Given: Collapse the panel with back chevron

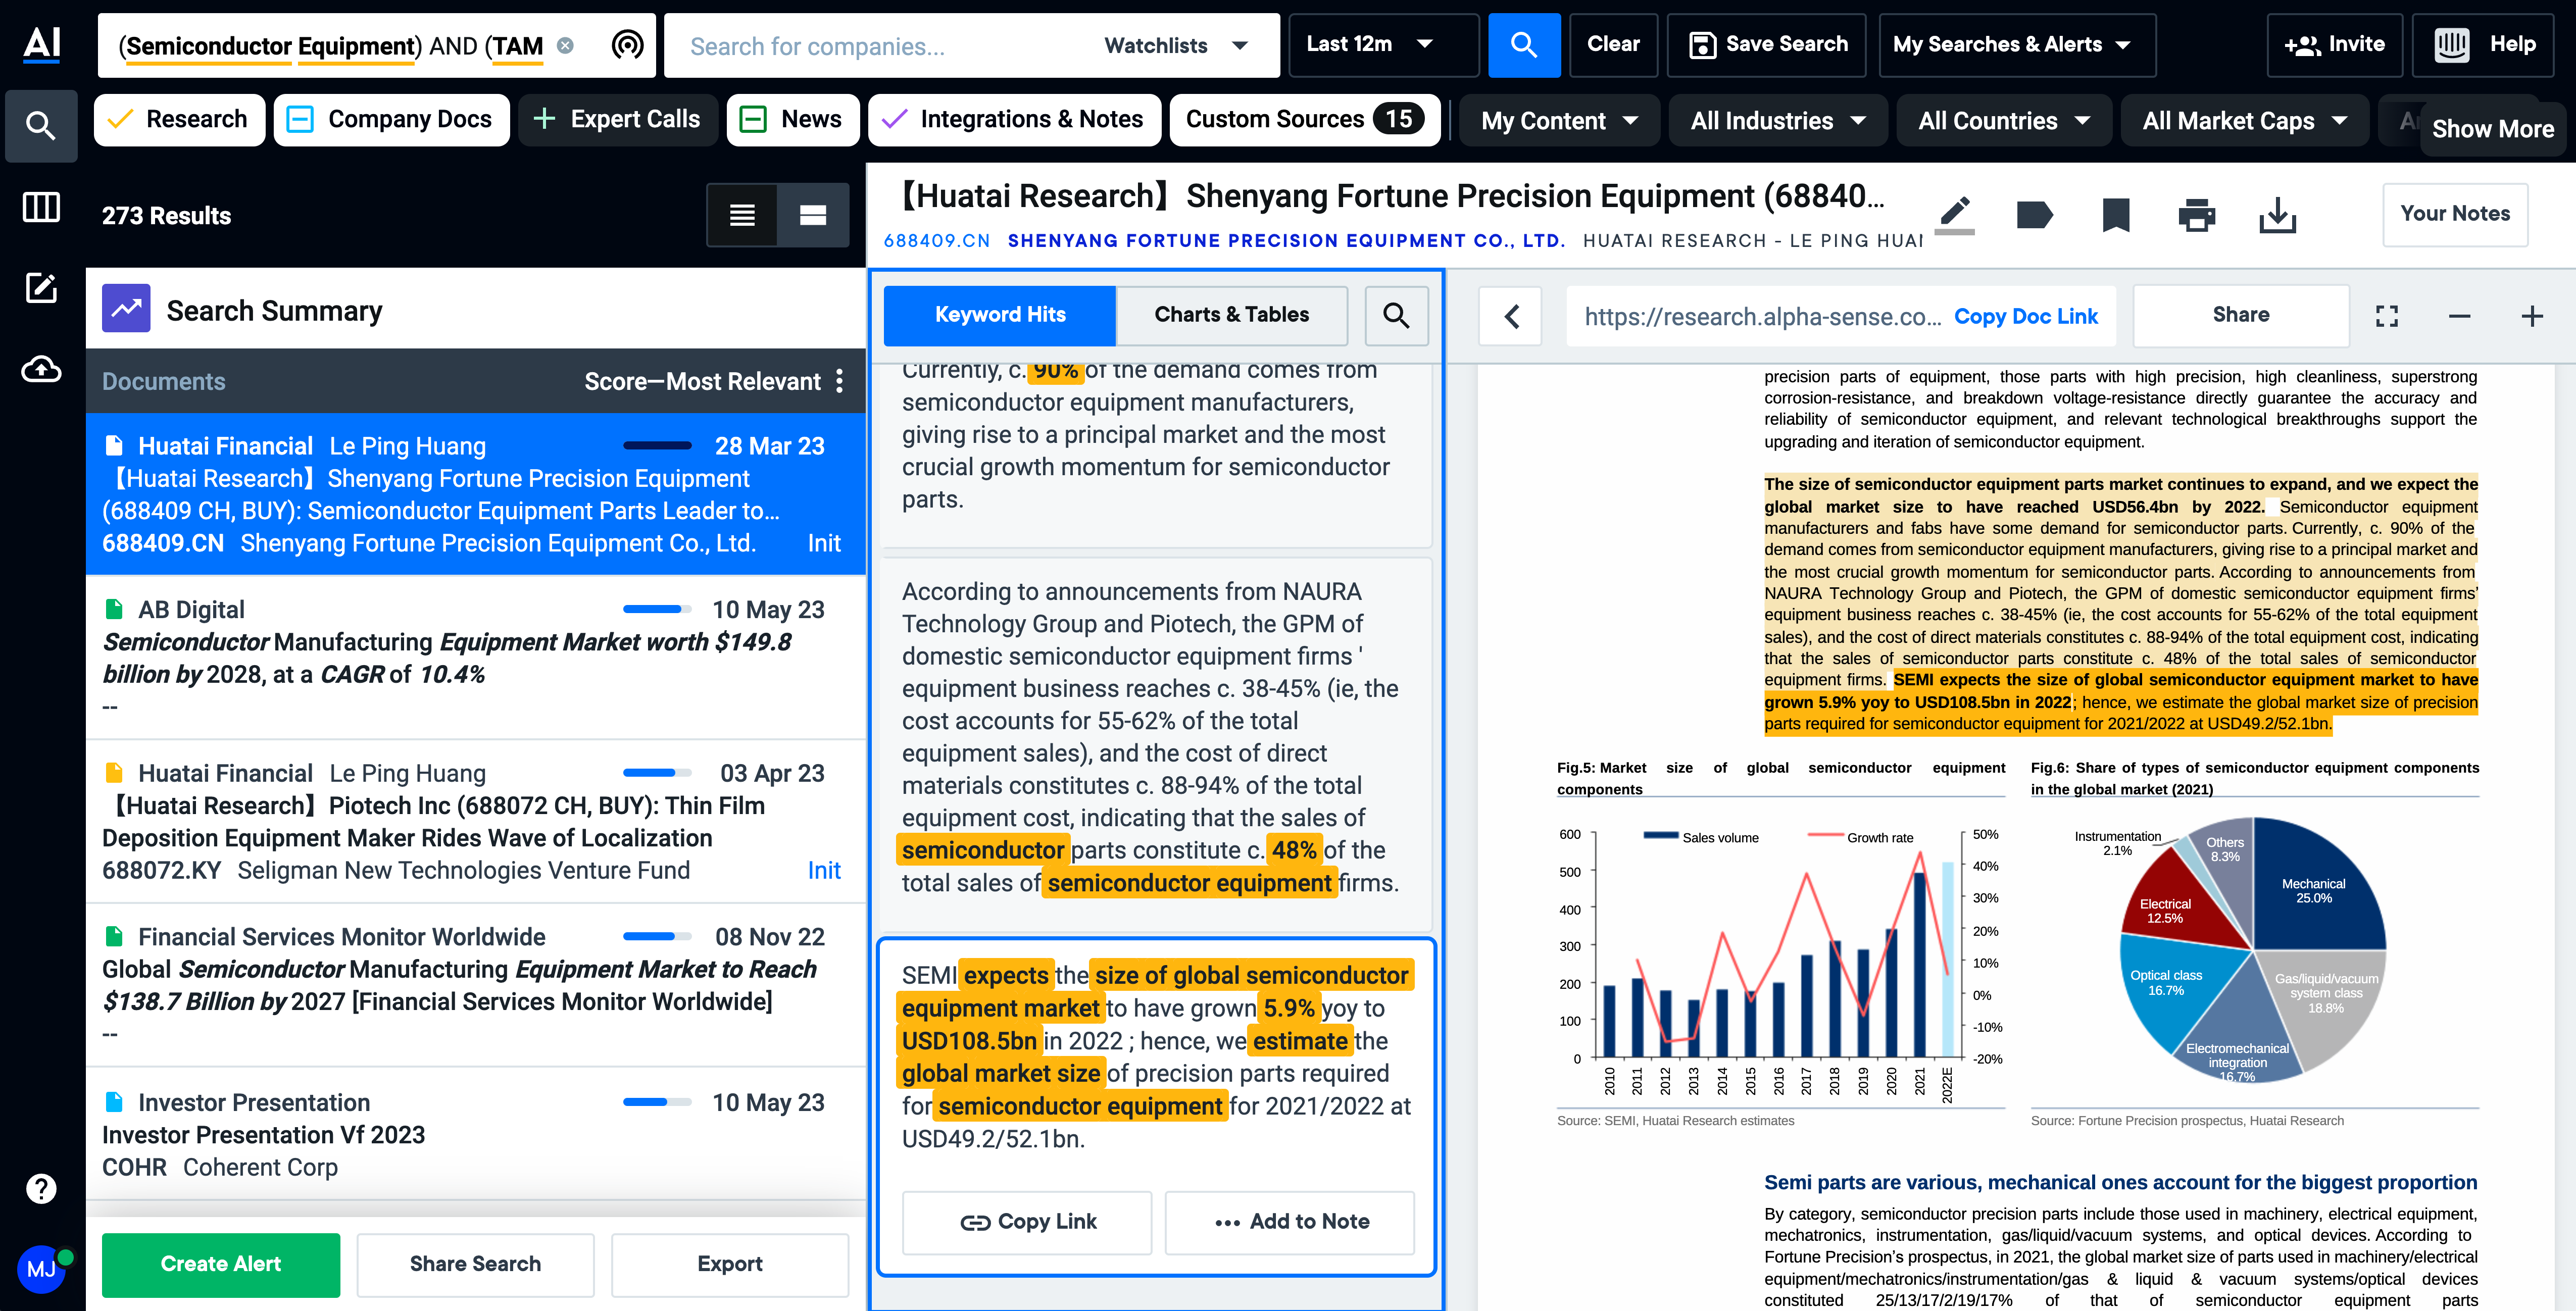Looking at the screenshot, I should tap(1511, 316).
